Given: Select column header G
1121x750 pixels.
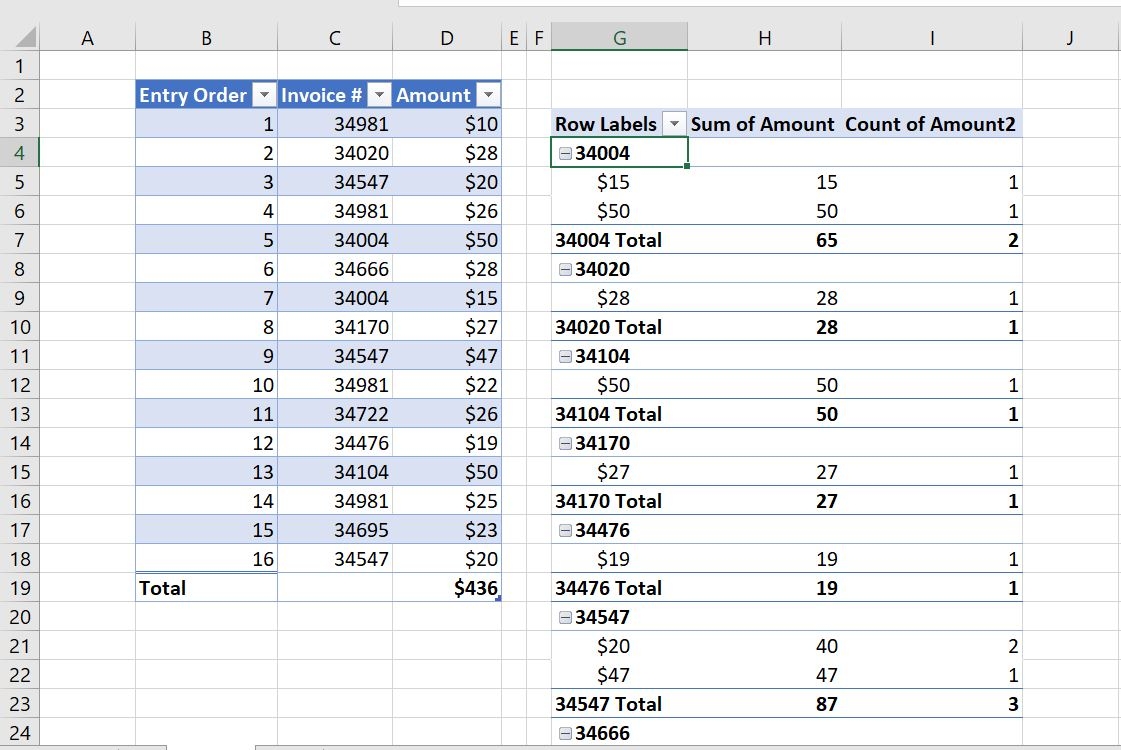Looking at the screenshot, I should [x=619, y=37].
